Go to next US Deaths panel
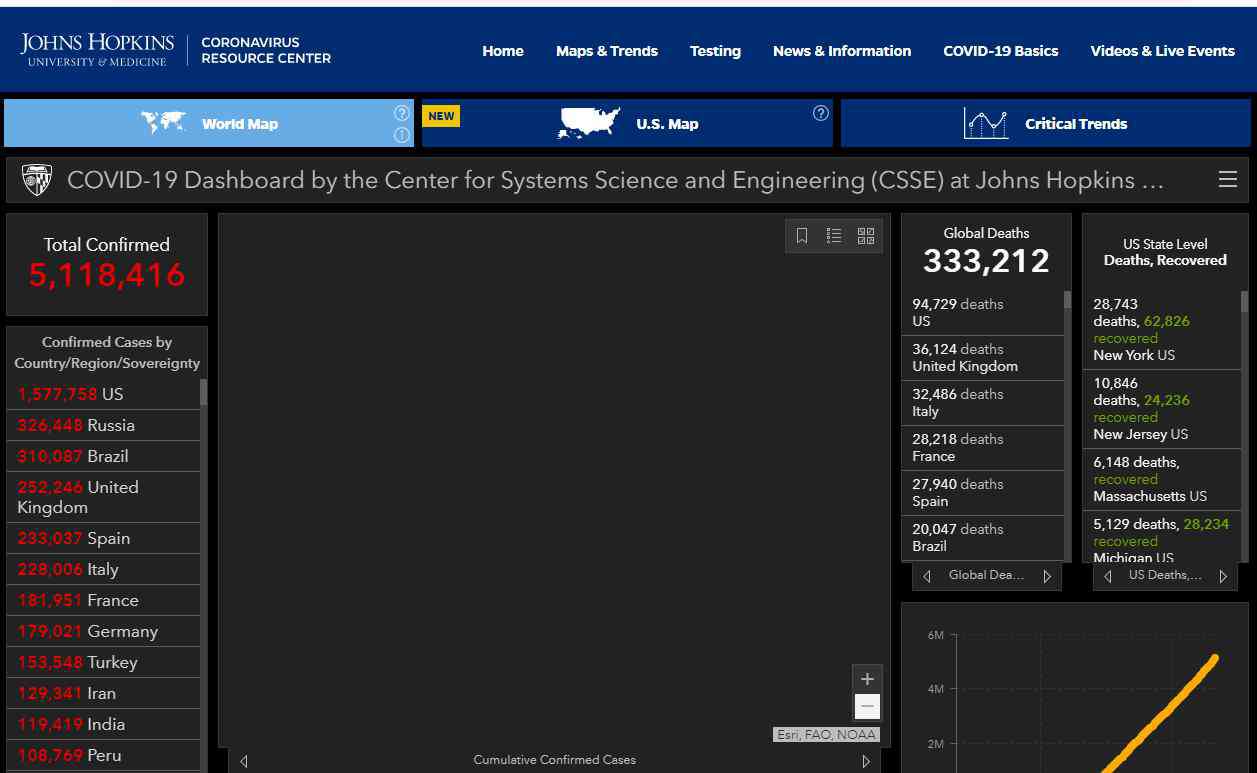 1223,576
